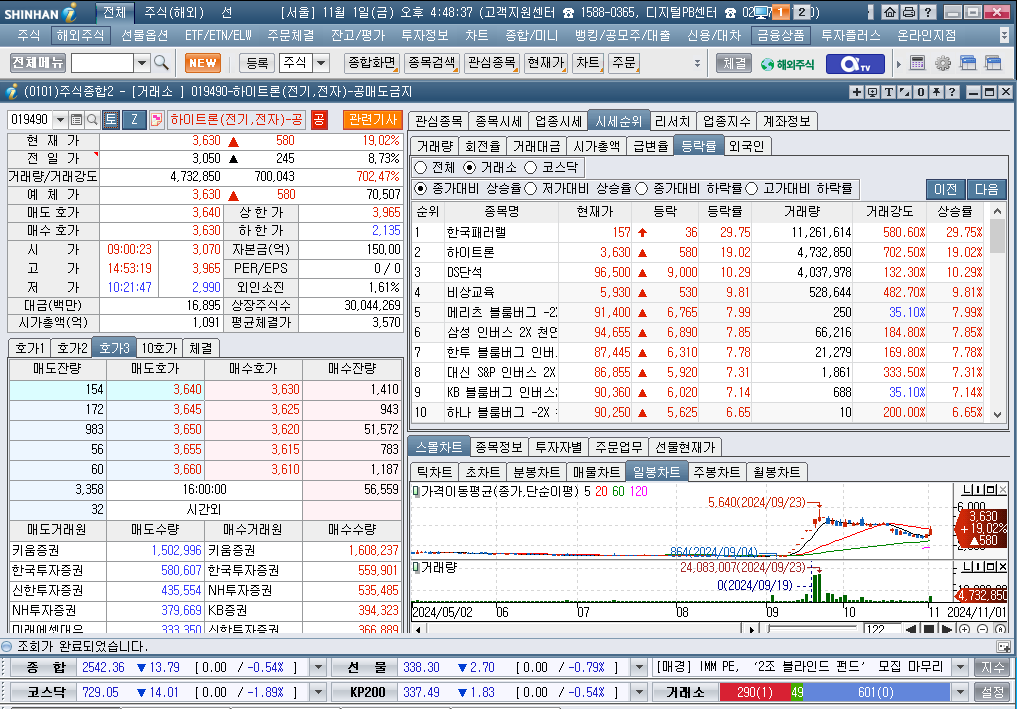Toggle the 거래량 indicator checkbox in chart

pyautogui.click(x=416, y=568)
